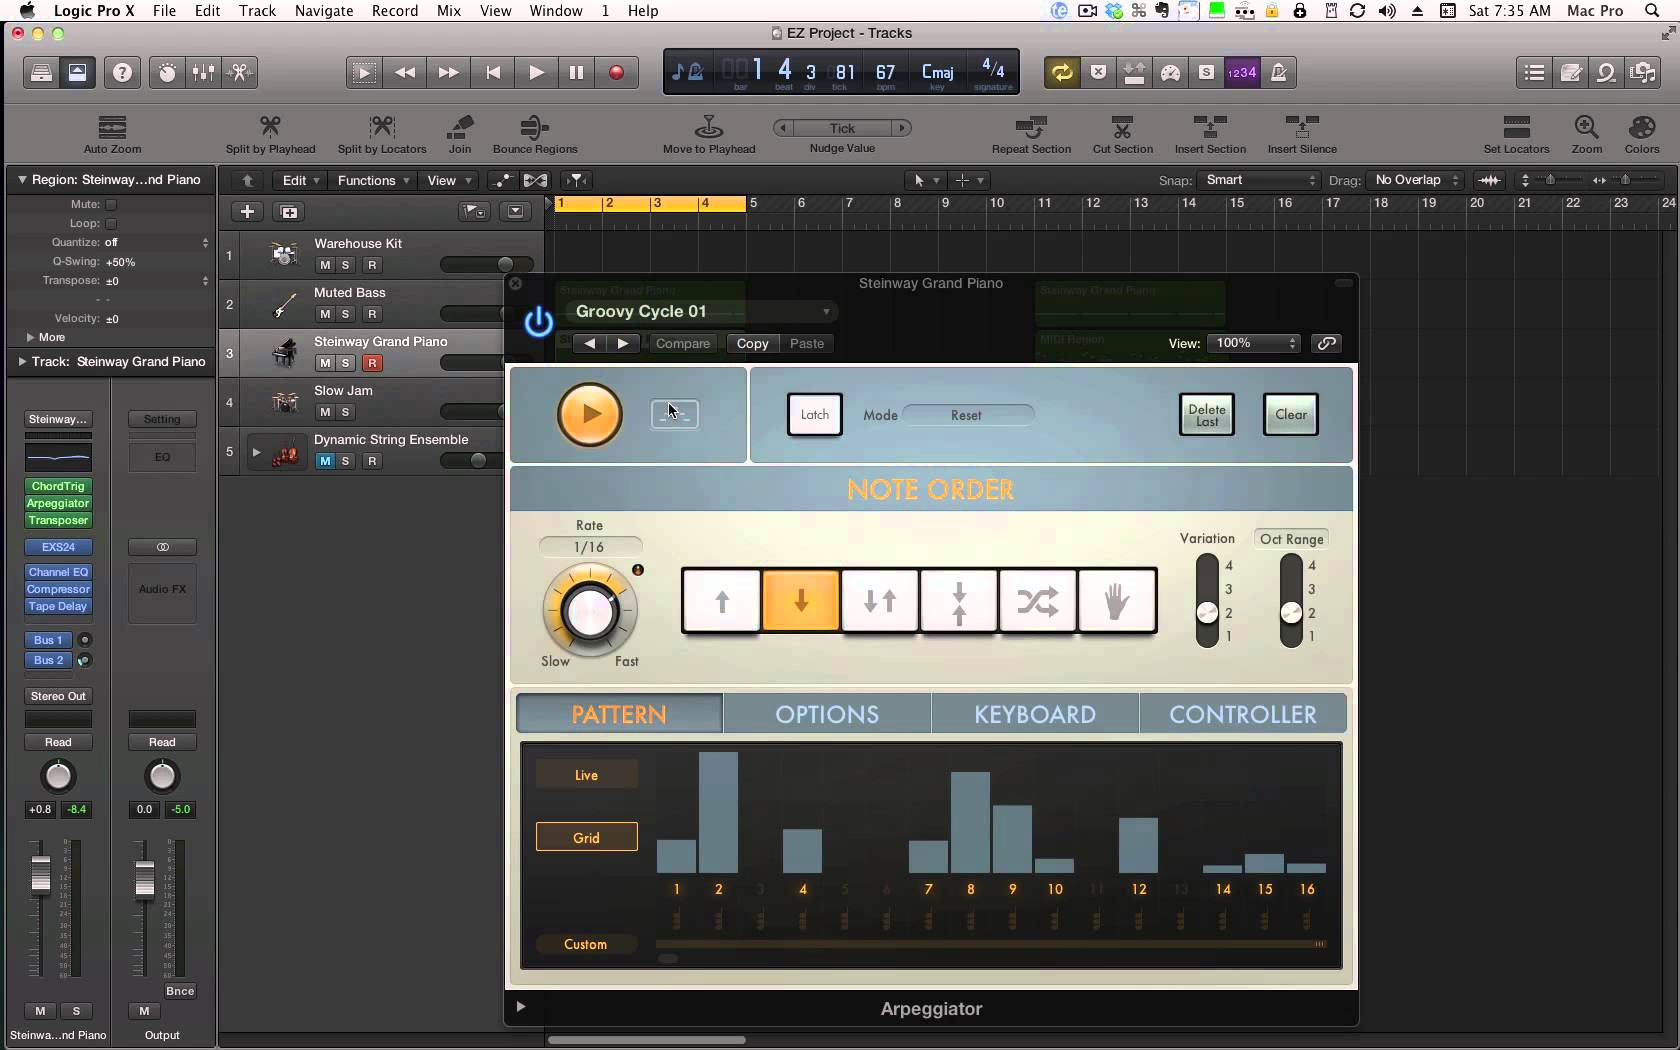
Task: Click Cut Section tool
Action: click(x=1122, y=134)
